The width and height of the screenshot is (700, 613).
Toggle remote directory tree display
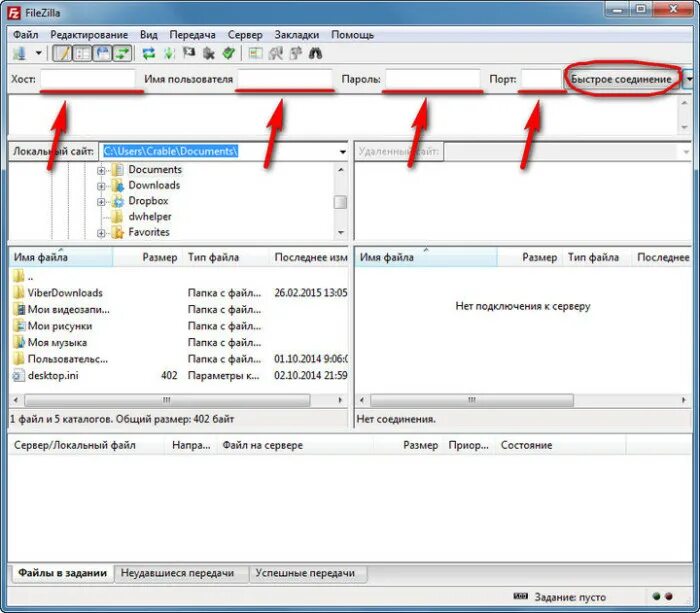tap(103, 54)
